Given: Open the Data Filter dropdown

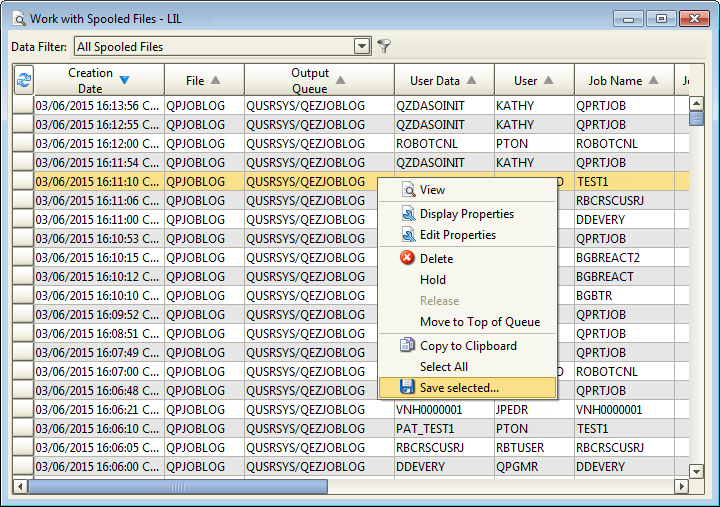Looking at the screenshot, I should tap(362, 46).
